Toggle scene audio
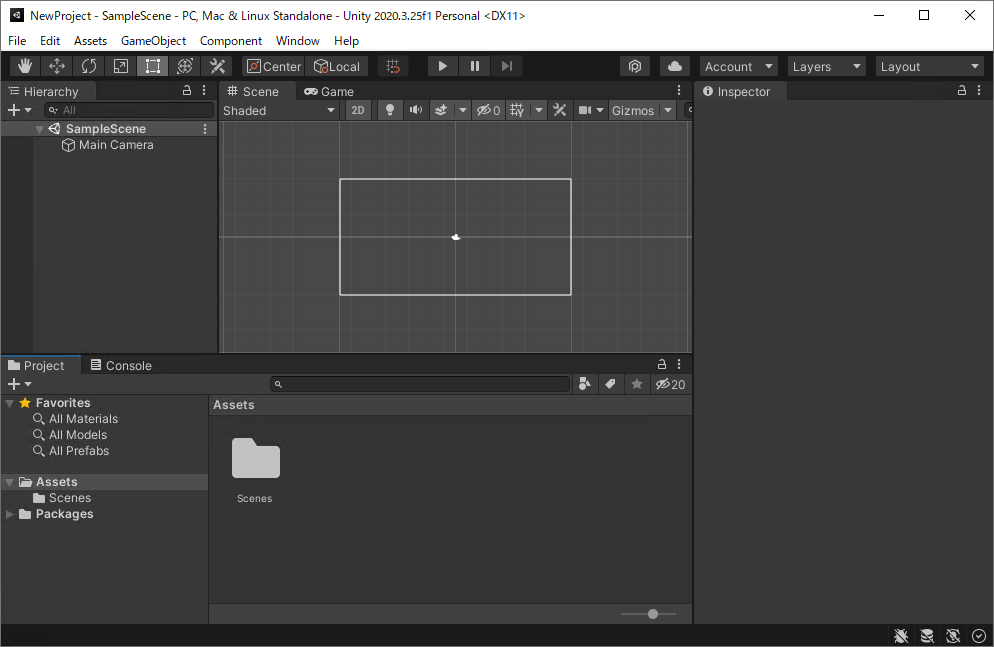The image size is (994, 647). click(x=416, y=110)
